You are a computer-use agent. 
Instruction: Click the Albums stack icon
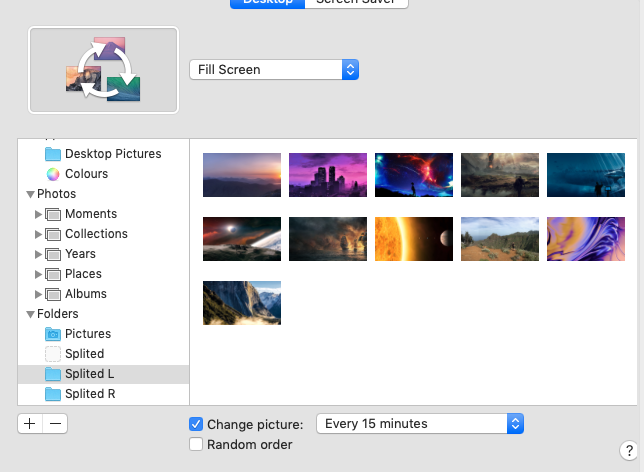53,294
